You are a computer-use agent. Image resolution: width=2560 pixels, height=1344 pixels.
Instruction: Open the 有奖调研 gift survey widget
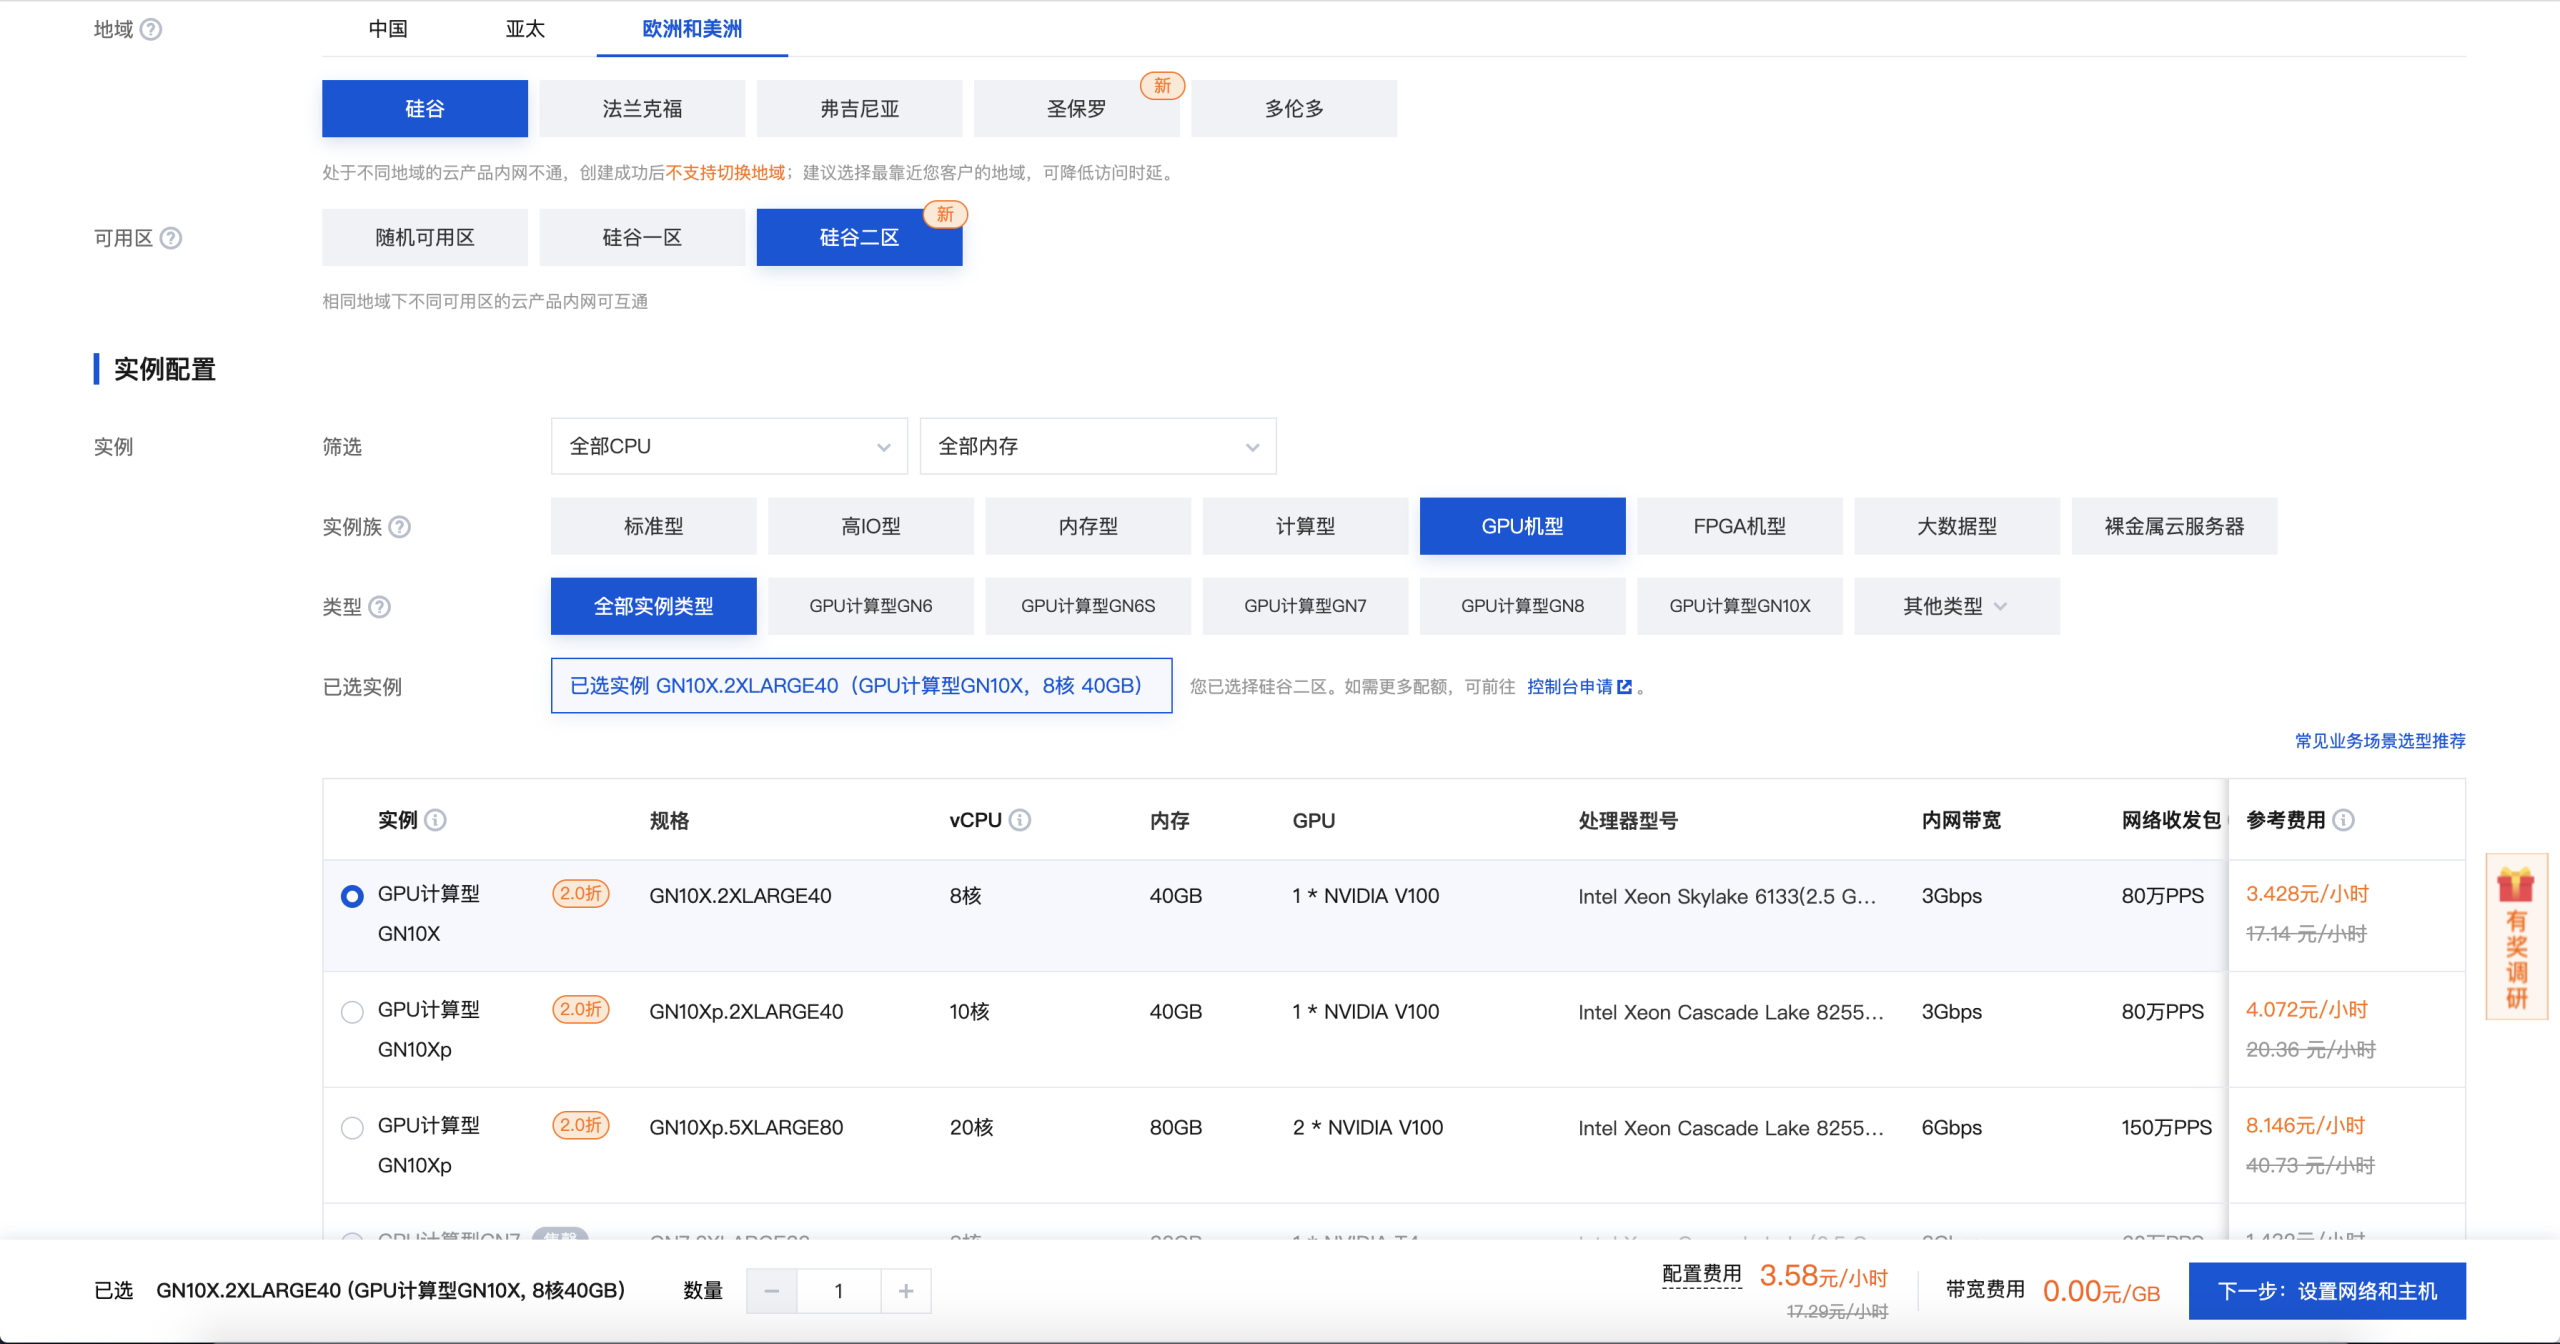click(2516, 937)
